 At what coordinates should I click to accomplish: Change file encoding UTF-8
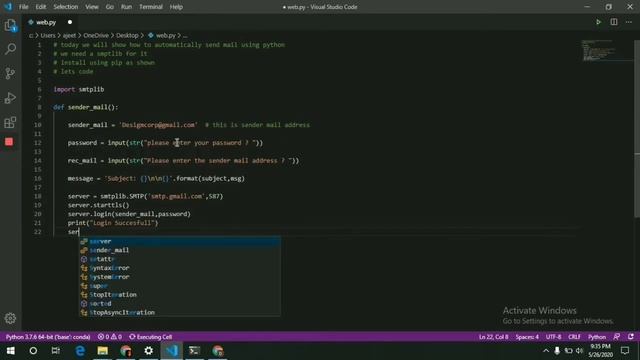click(553, 337)
